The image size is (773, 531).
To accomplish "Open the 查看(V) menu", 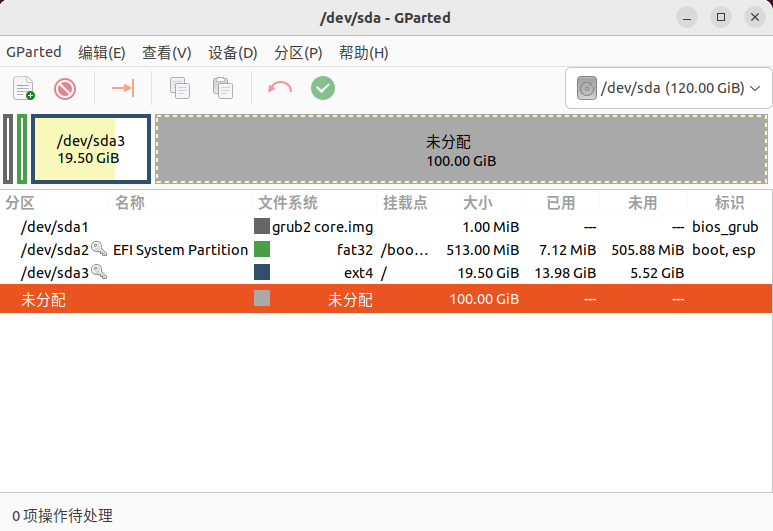I will pos(167,52).
